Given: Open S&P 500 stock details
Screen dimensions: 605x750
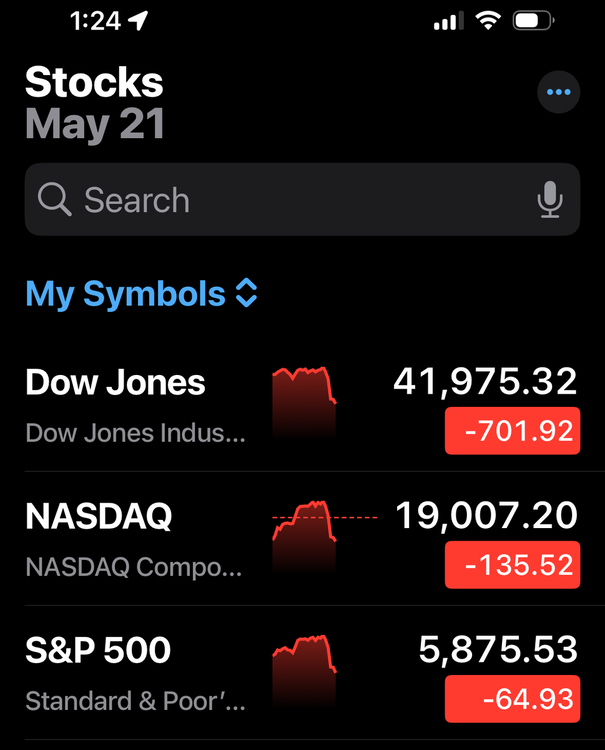Looking at the screenshot, I should (302, 673).
